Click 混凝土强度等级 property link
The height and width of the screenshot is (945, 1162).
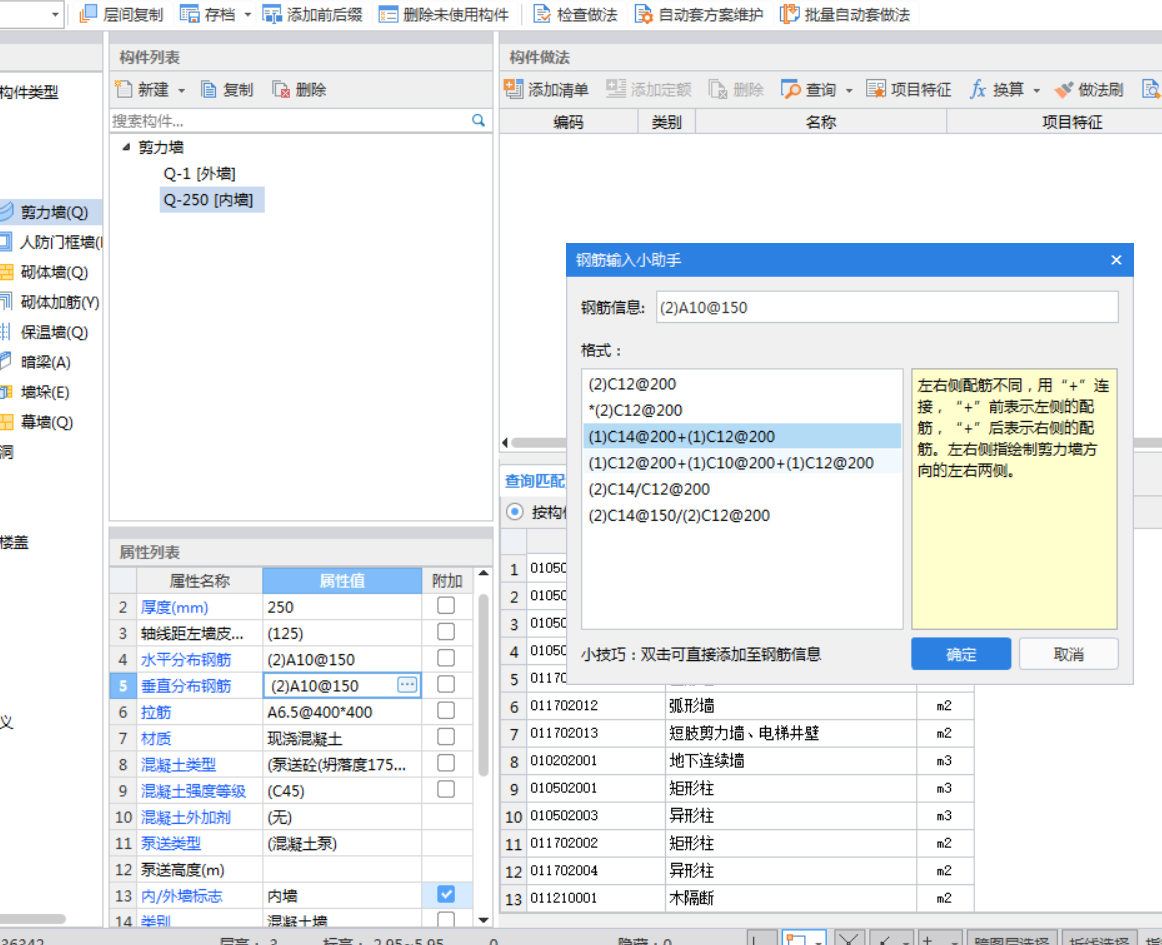click(x=193, y=792)
